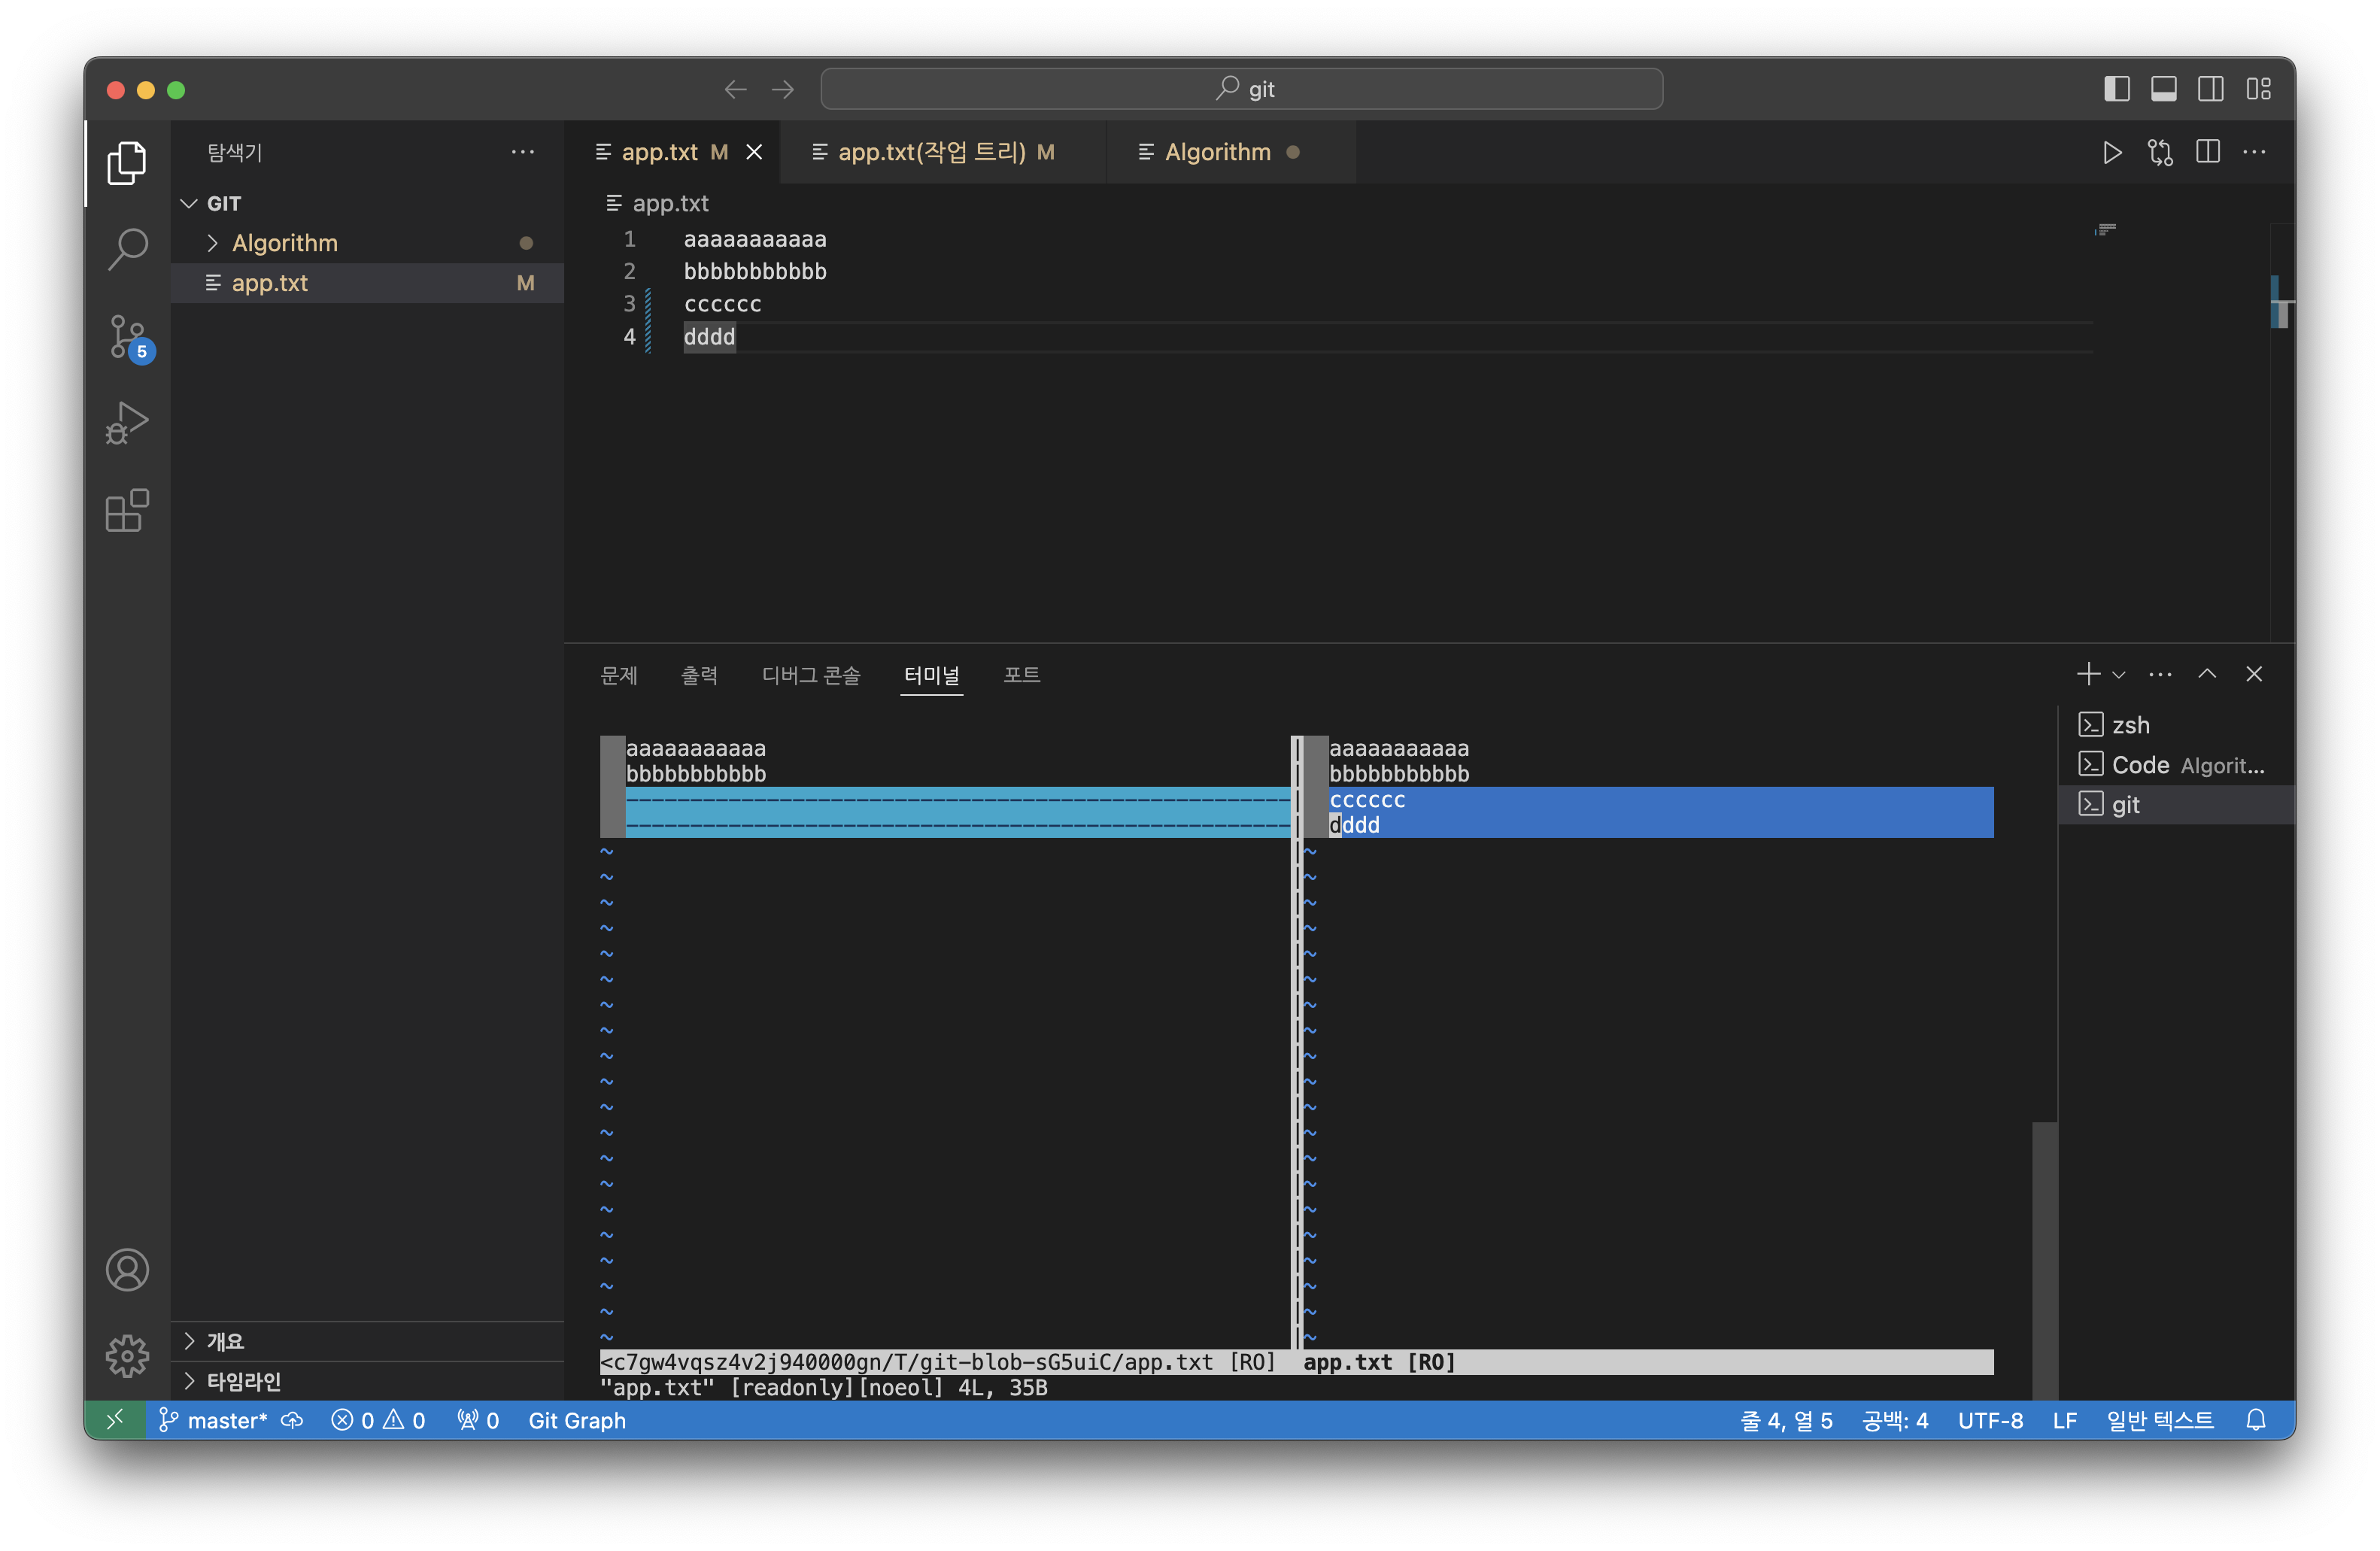The height and width of the screenshot is (1551, 2380).
Task: Expand the 타임라인 section
Action: pyautogui.click(x=243, y=1381)
